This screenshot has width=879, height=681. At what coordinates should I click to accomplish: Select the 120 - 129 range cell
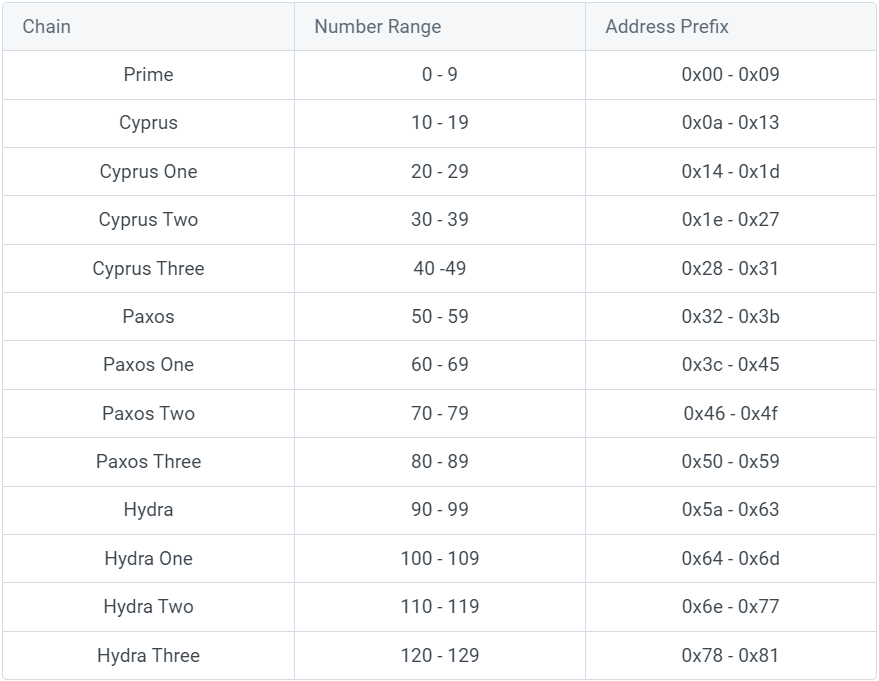[439, 656]
